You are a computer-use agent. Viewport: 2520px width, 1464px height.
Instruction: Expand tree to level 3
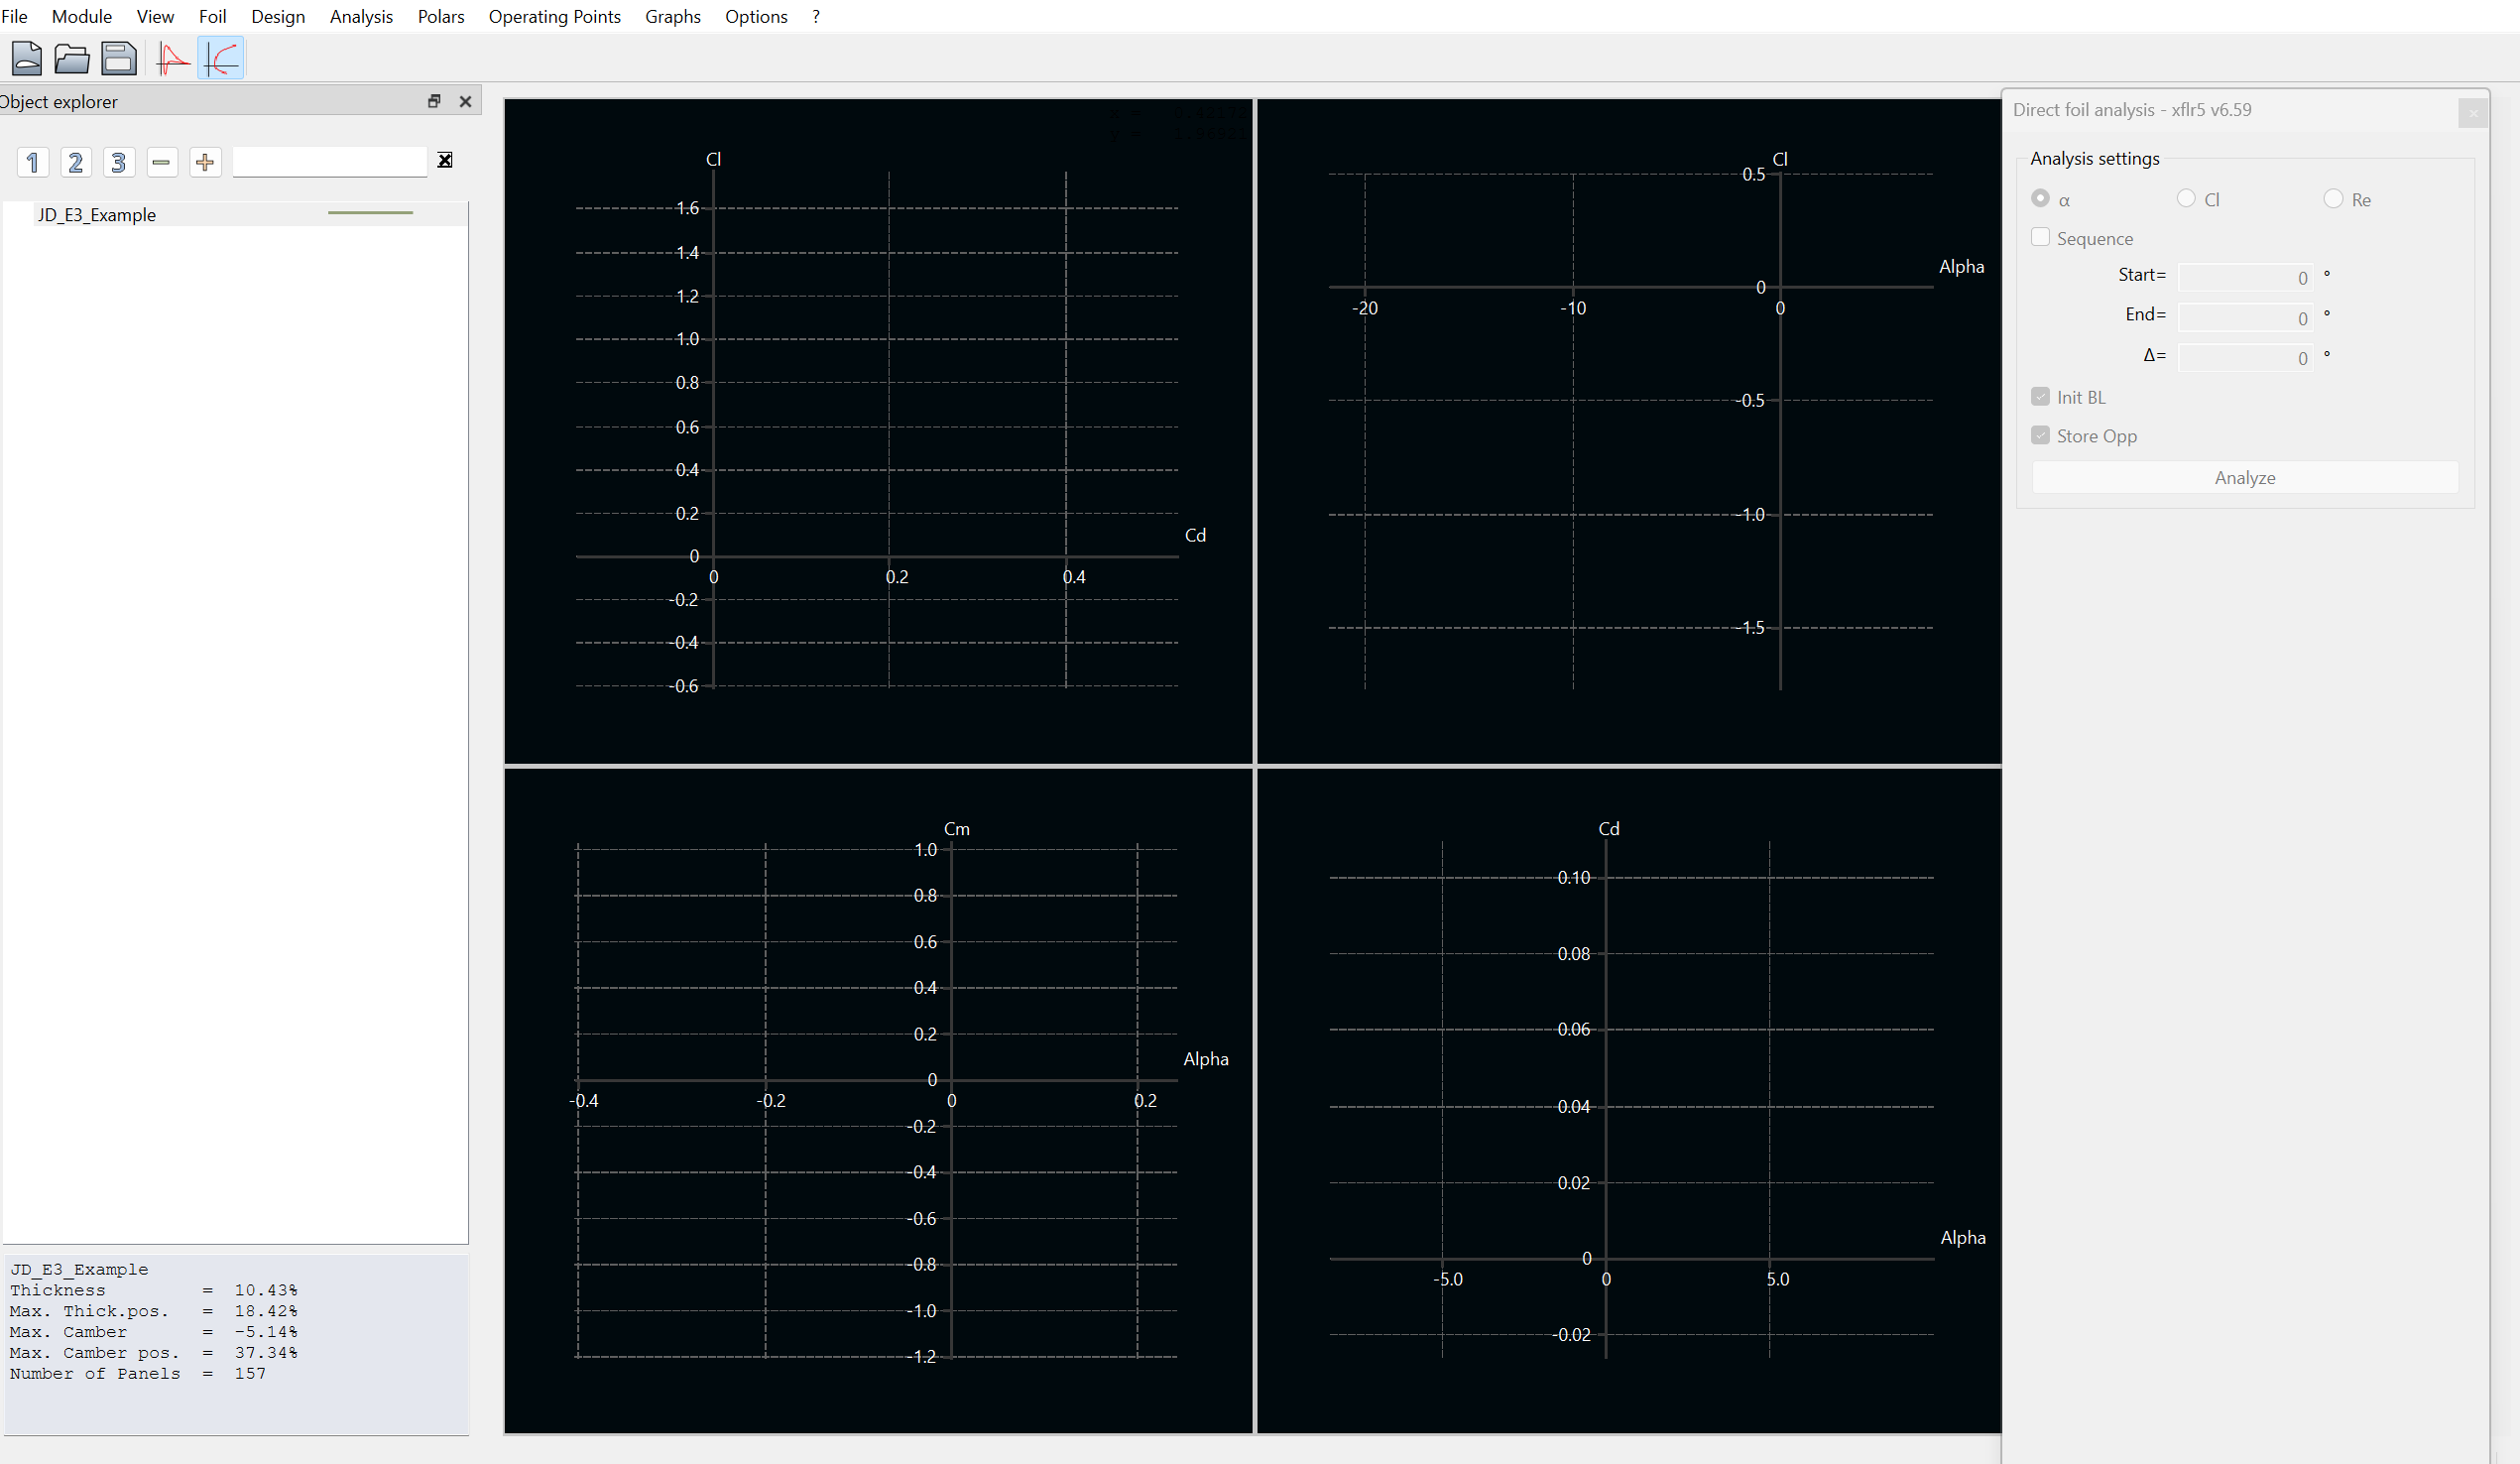click(x=119, y=162)
